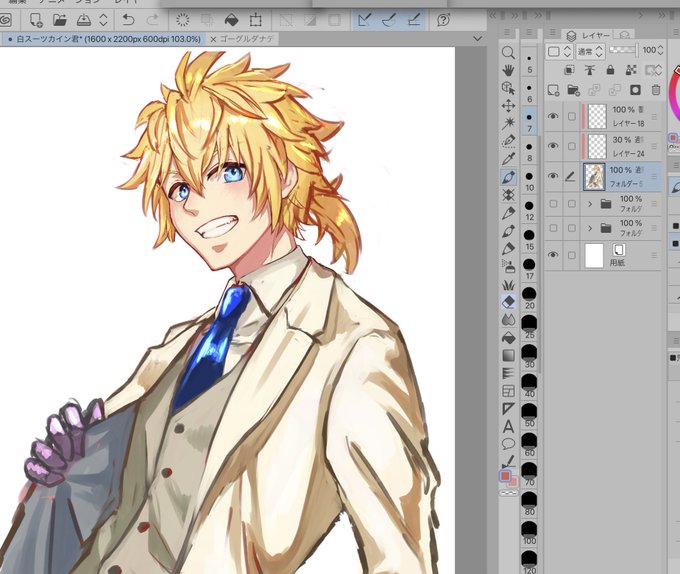Create a new raster layer
This screenshot has height=574, width=680.
pos(553,90)
